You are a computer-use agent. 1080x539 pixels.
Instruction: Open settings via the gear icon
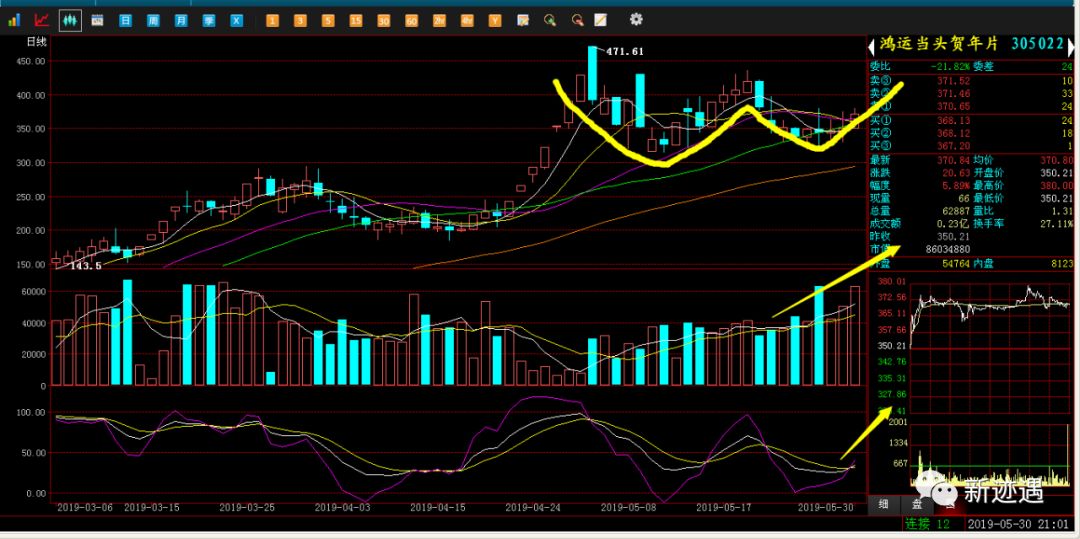(636, 19)
